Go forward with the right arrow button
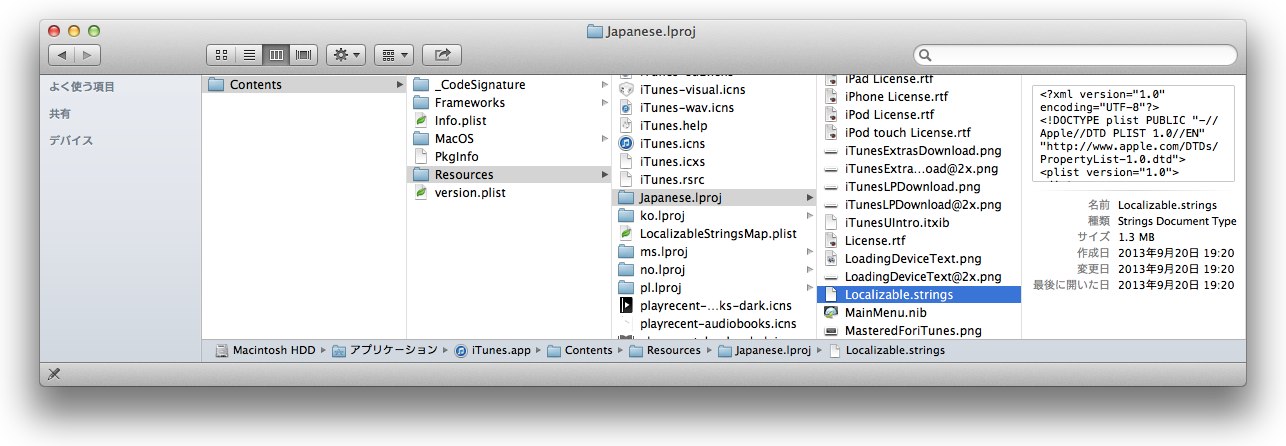Viewport: 1286px width, 446px height. click(x=88, y=55)
